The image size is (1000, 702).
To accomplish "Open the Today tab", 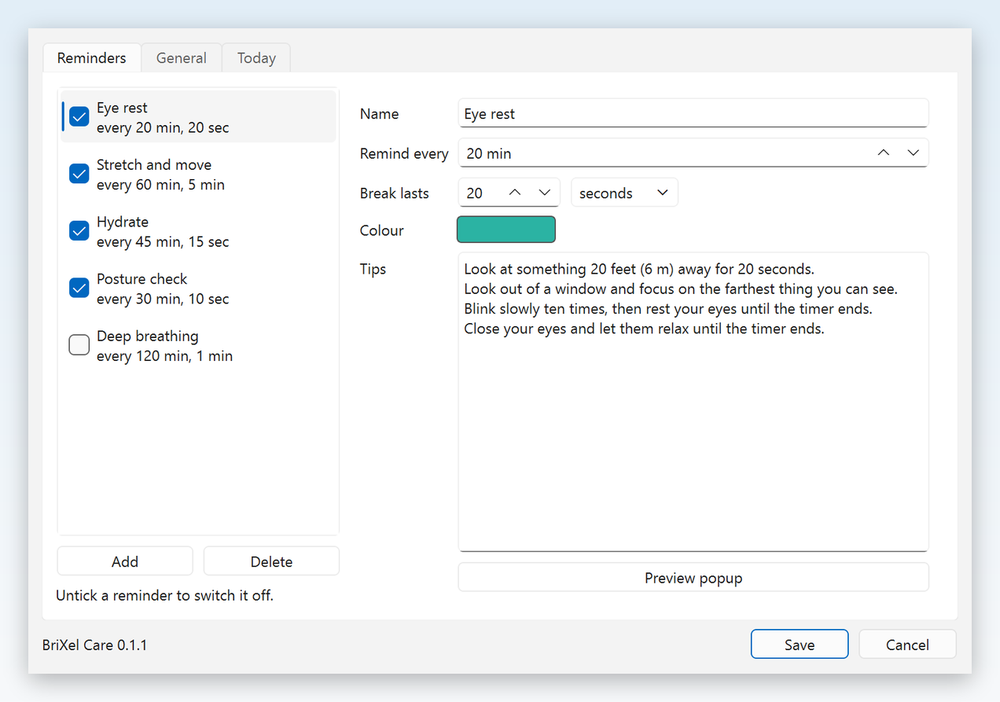I will coord(256,58).
